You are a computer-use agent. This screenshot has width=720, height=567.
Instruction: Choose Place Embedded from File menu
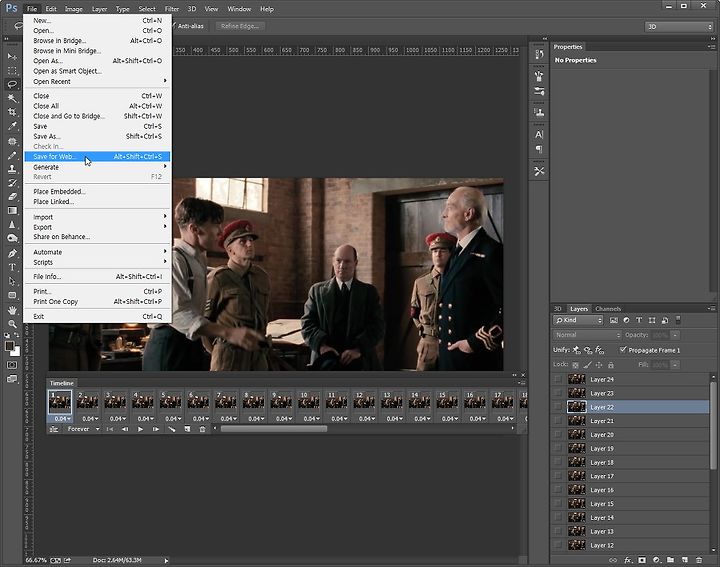click(x=97, y=191)
